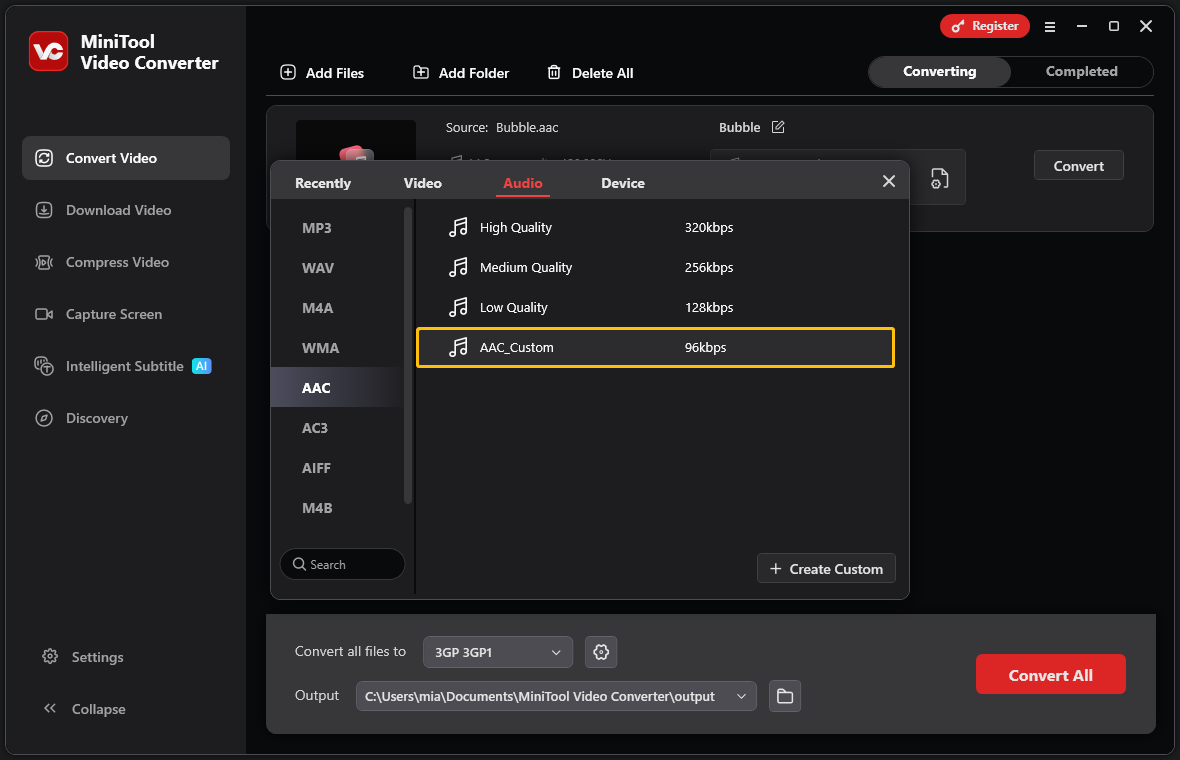Select WMA format in list
The height and width of the screenshot is (760, 1180).
coord(337,348)
